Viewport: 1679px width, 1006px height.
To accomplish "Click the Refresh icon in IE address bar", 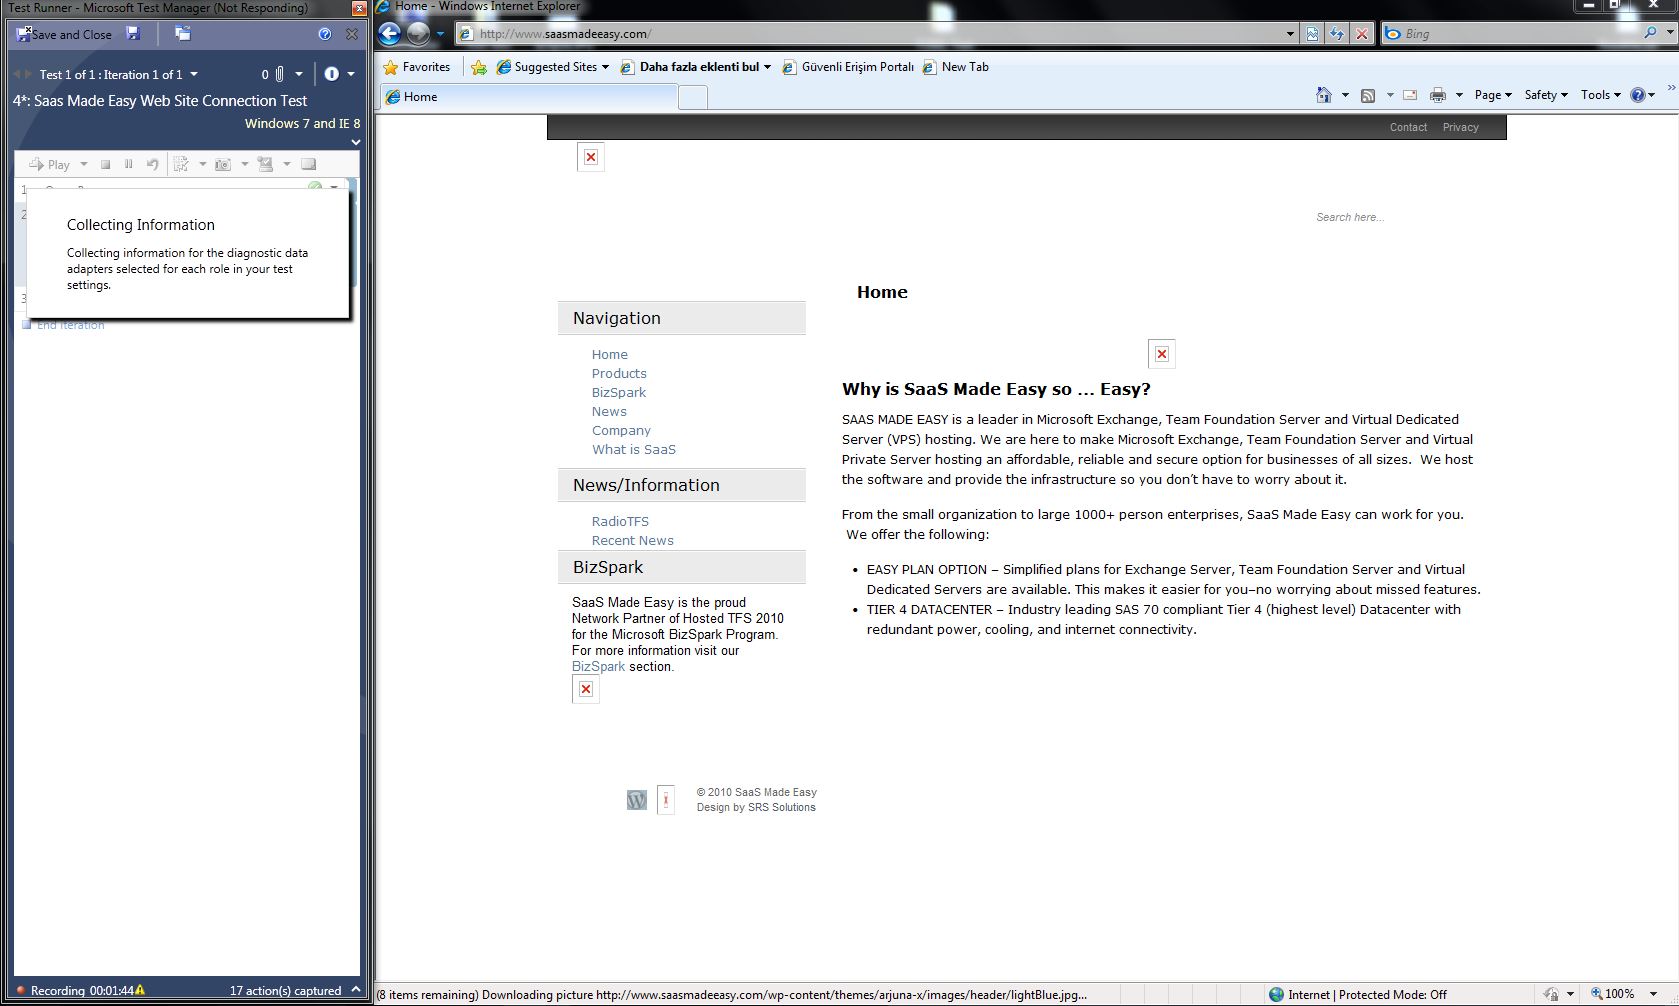I will (x=1337, y=33).
